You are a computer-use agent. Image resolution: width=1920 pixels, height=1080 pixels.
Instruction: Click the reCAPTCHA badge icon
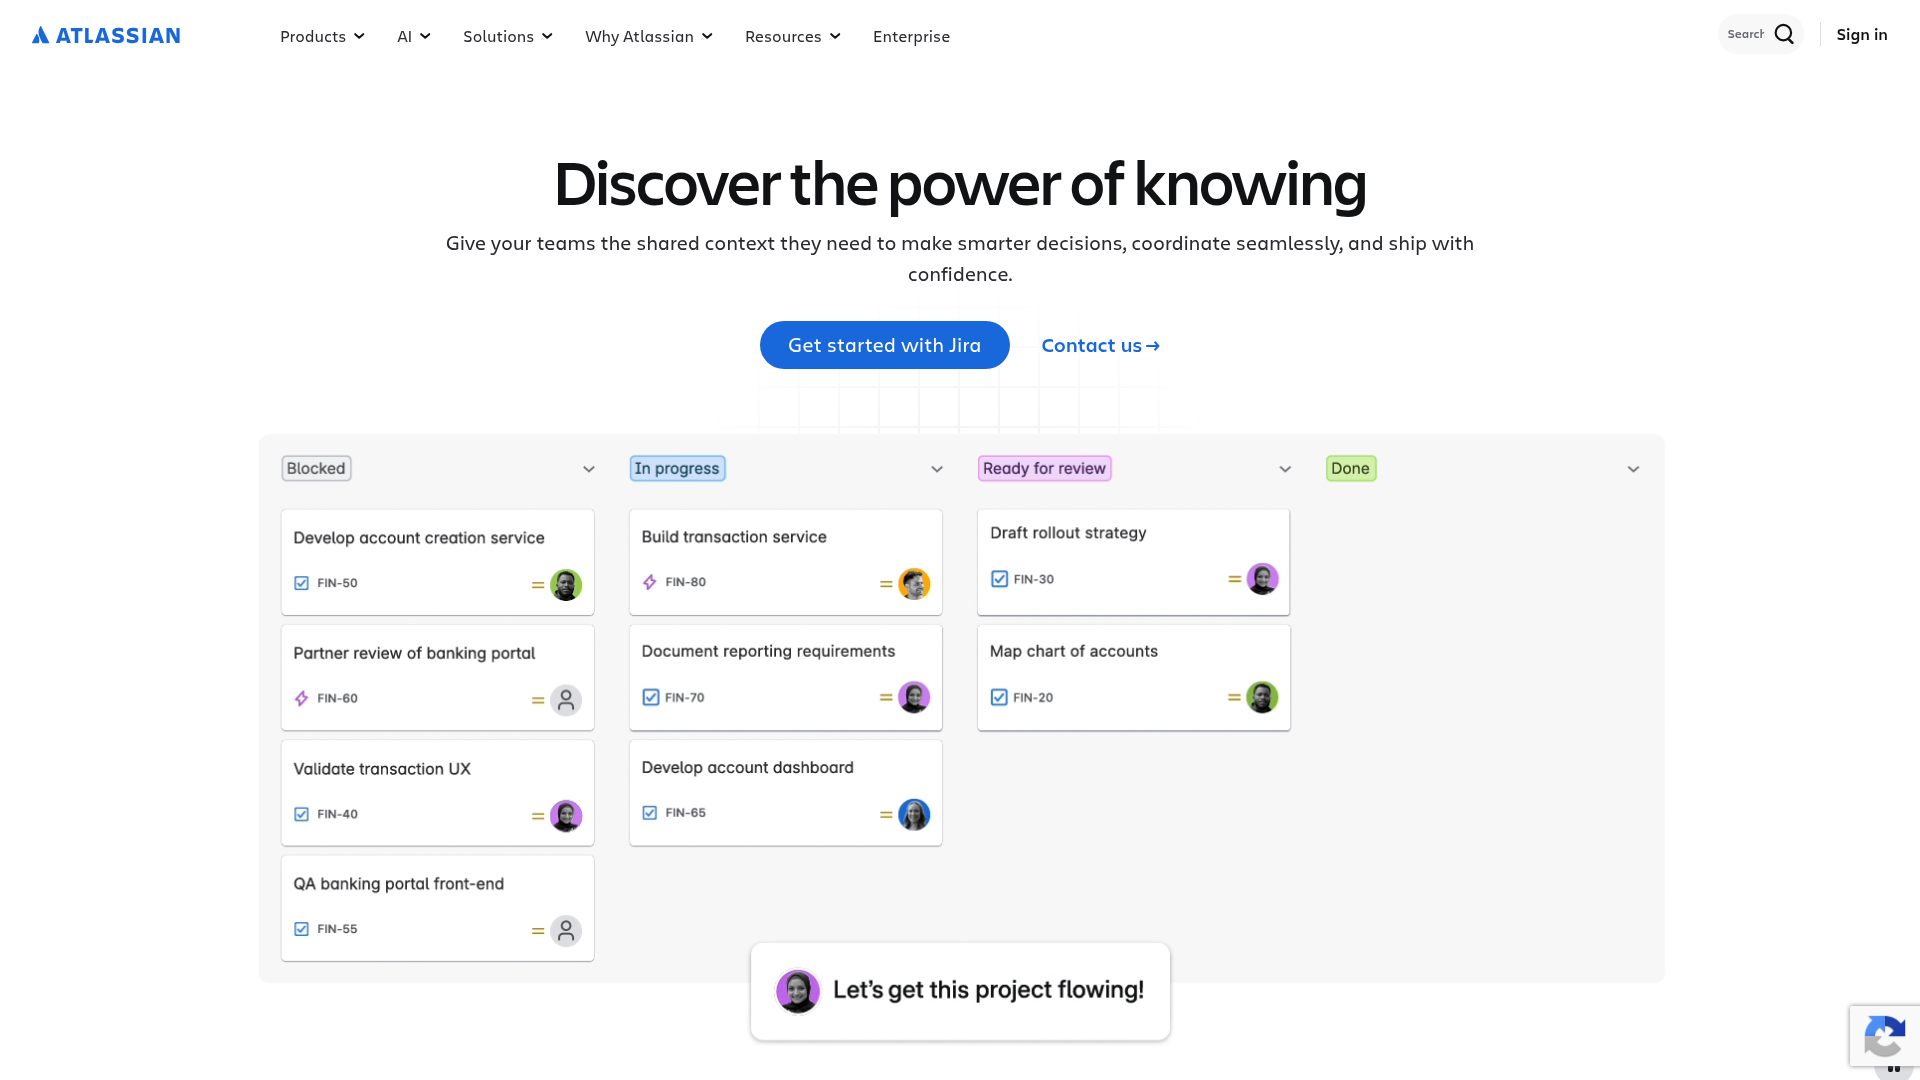1885,1036
